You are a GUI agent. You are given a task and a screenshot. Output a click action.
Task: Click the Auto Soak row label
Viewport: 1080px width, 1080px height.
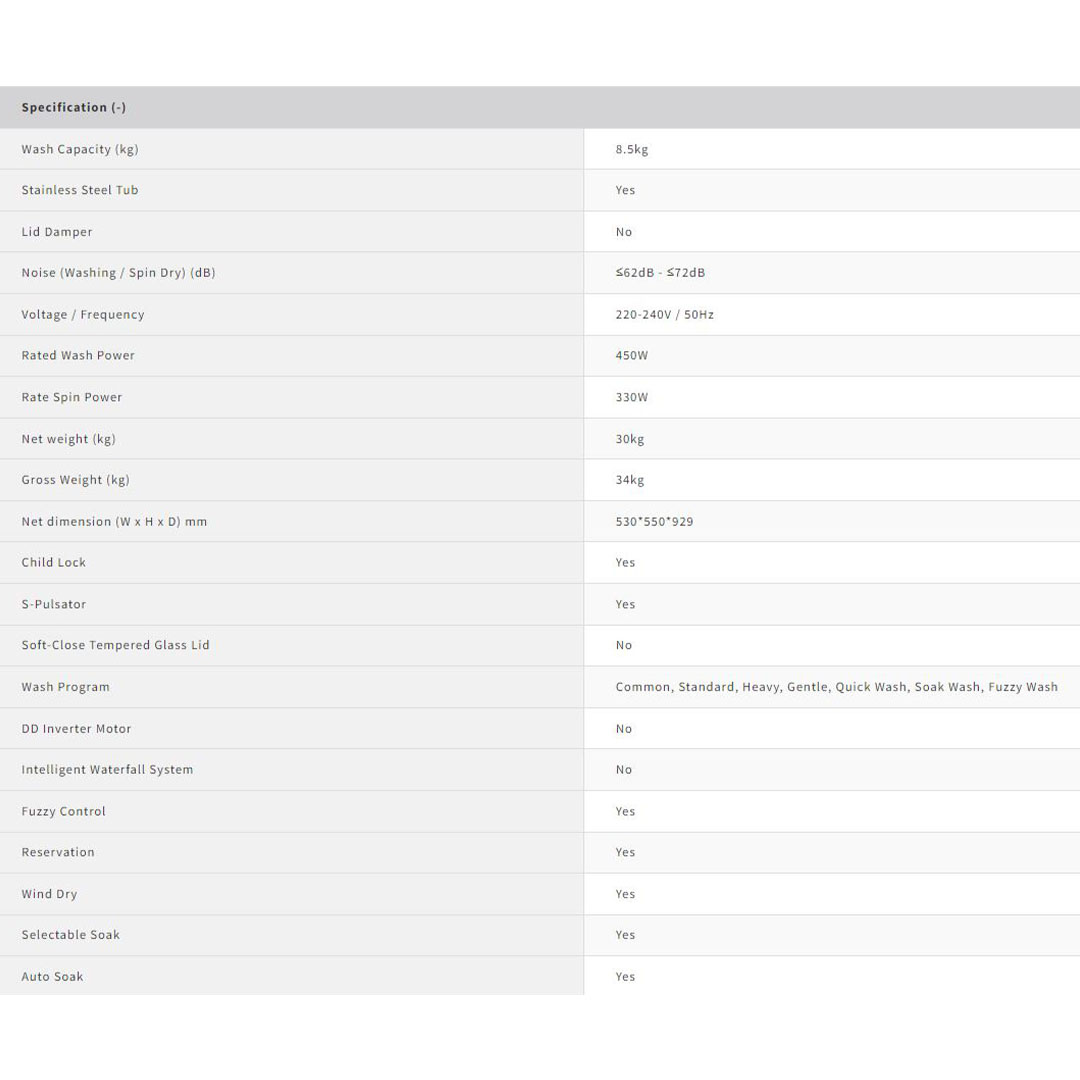point(53,977)
